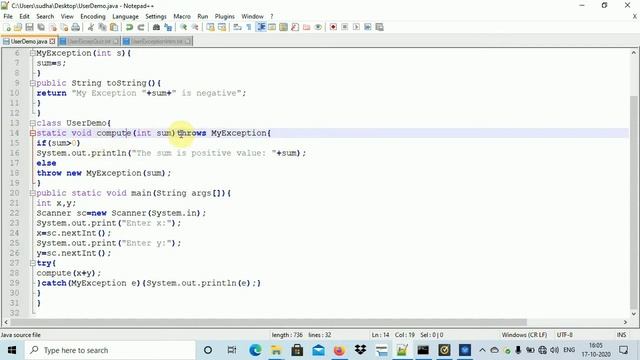
Task: Save the file using the Save icon
Action: (29, 27)
